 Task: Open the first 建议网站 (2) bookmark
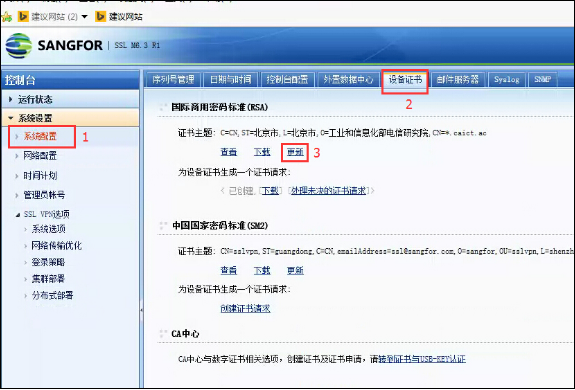tap(48, 16)
